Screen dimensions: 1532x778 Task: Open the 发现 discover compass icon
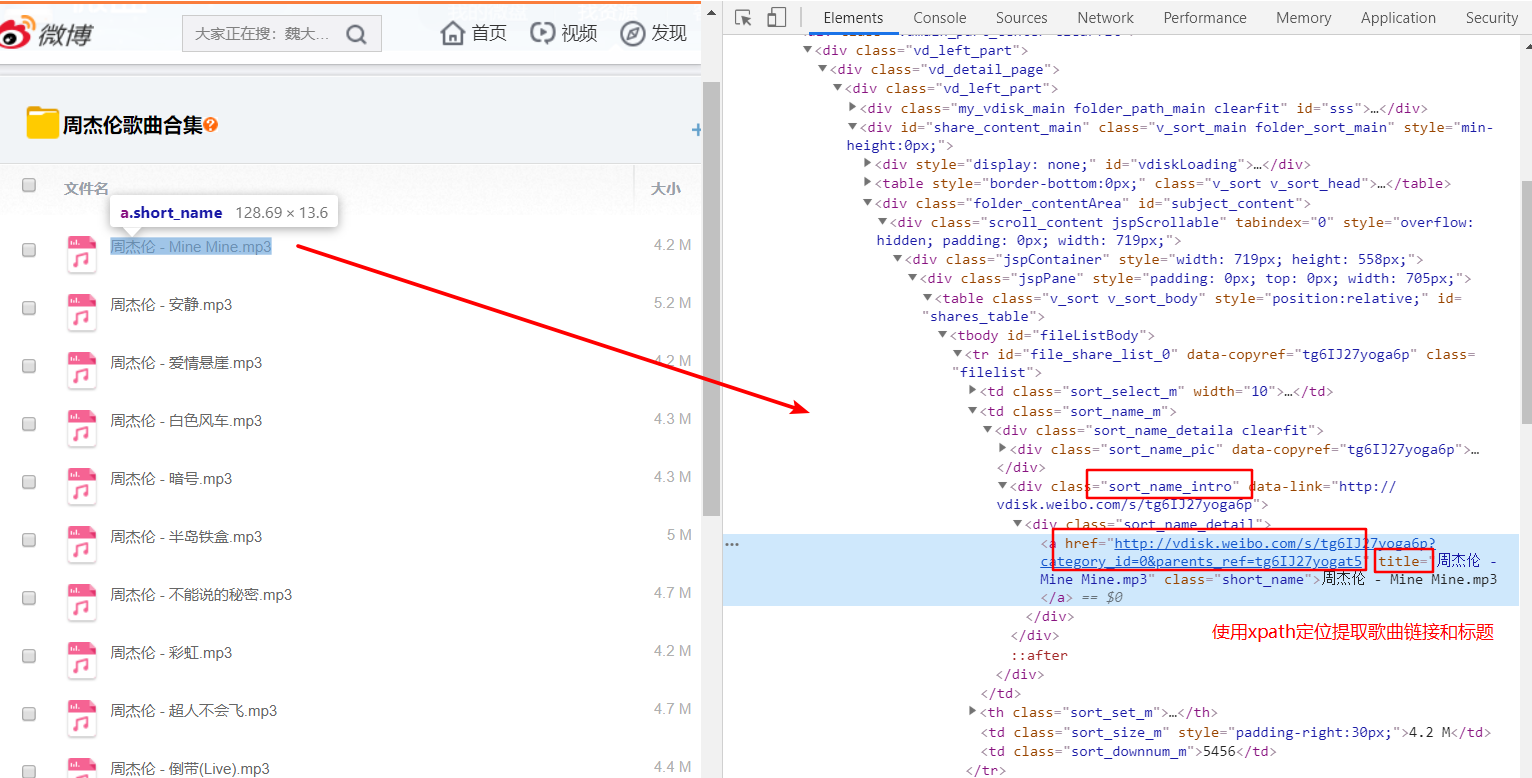tap(632, 33)
